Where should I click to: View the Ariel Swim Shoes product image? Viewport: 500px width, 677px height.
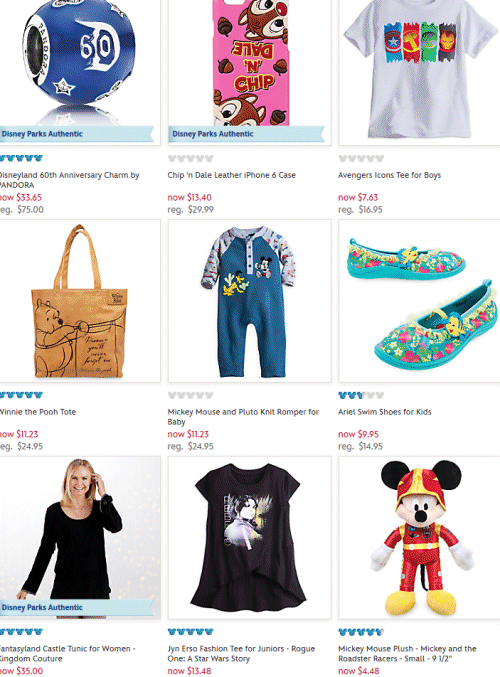(x=419, y=301)
